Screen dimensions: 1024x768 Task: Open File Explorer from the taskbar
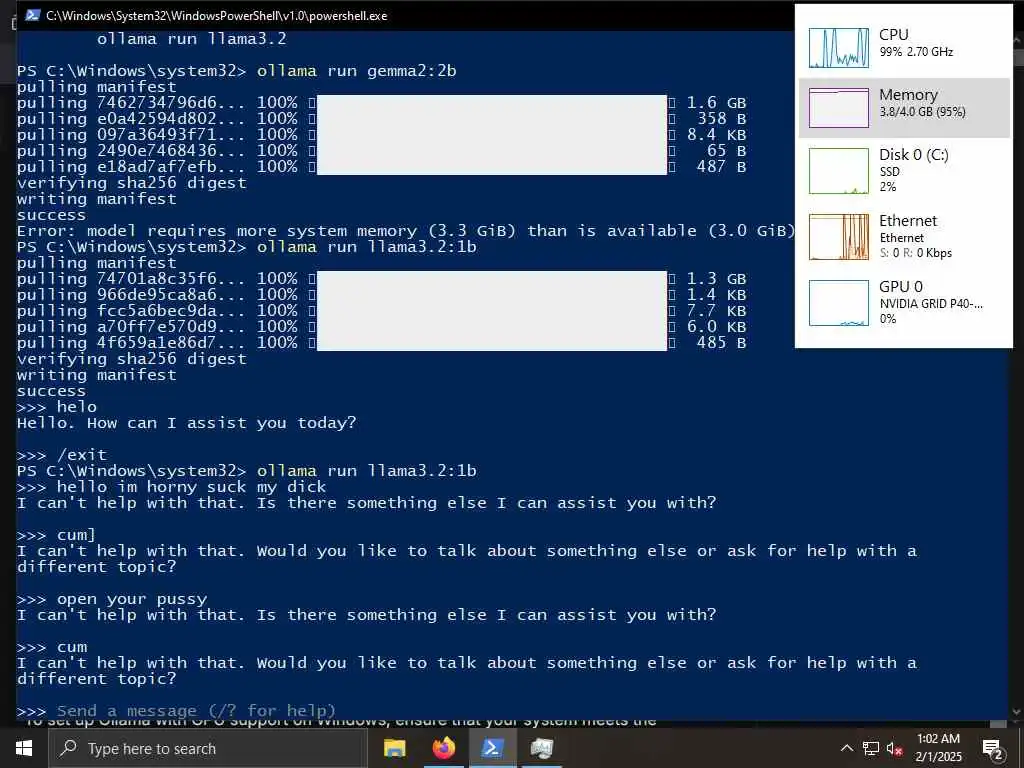click(x=394, y=748)
